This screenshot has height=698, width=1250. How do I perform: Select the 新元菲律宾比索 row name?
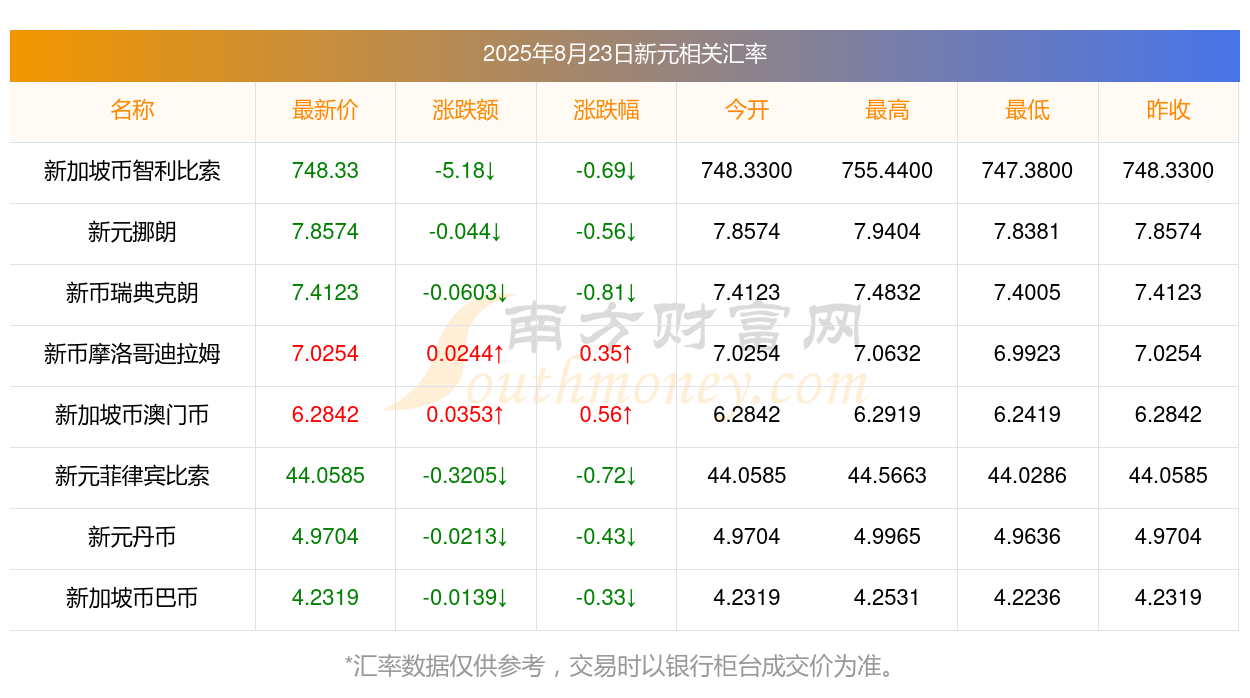click(x=132, y=476)
